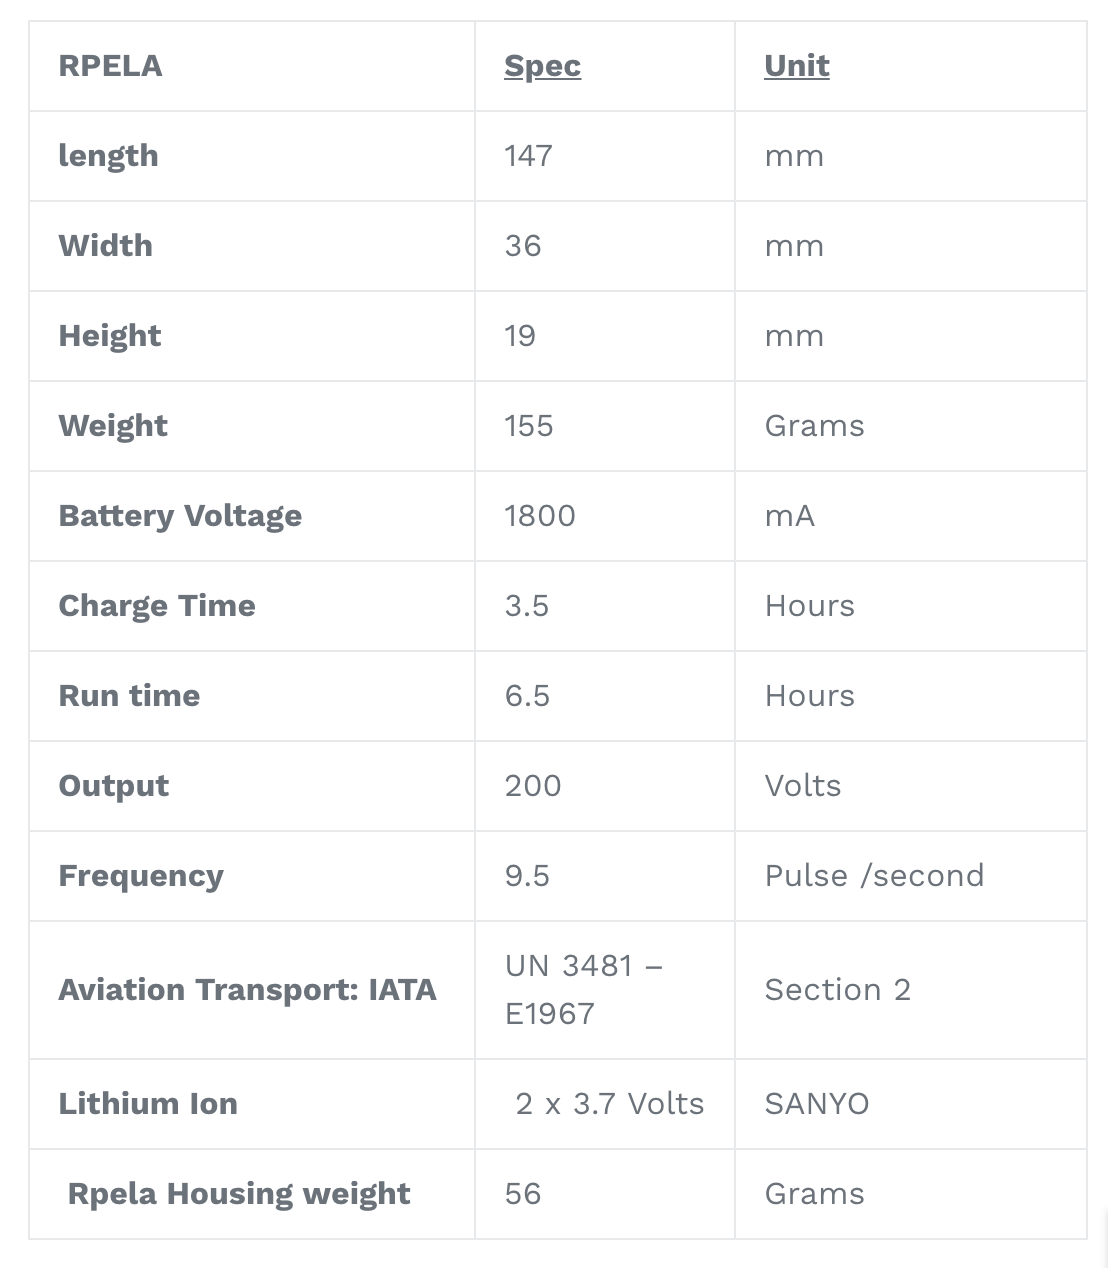Select the Width row label
The image size is (1108, 1268).
tap(106, 246)
